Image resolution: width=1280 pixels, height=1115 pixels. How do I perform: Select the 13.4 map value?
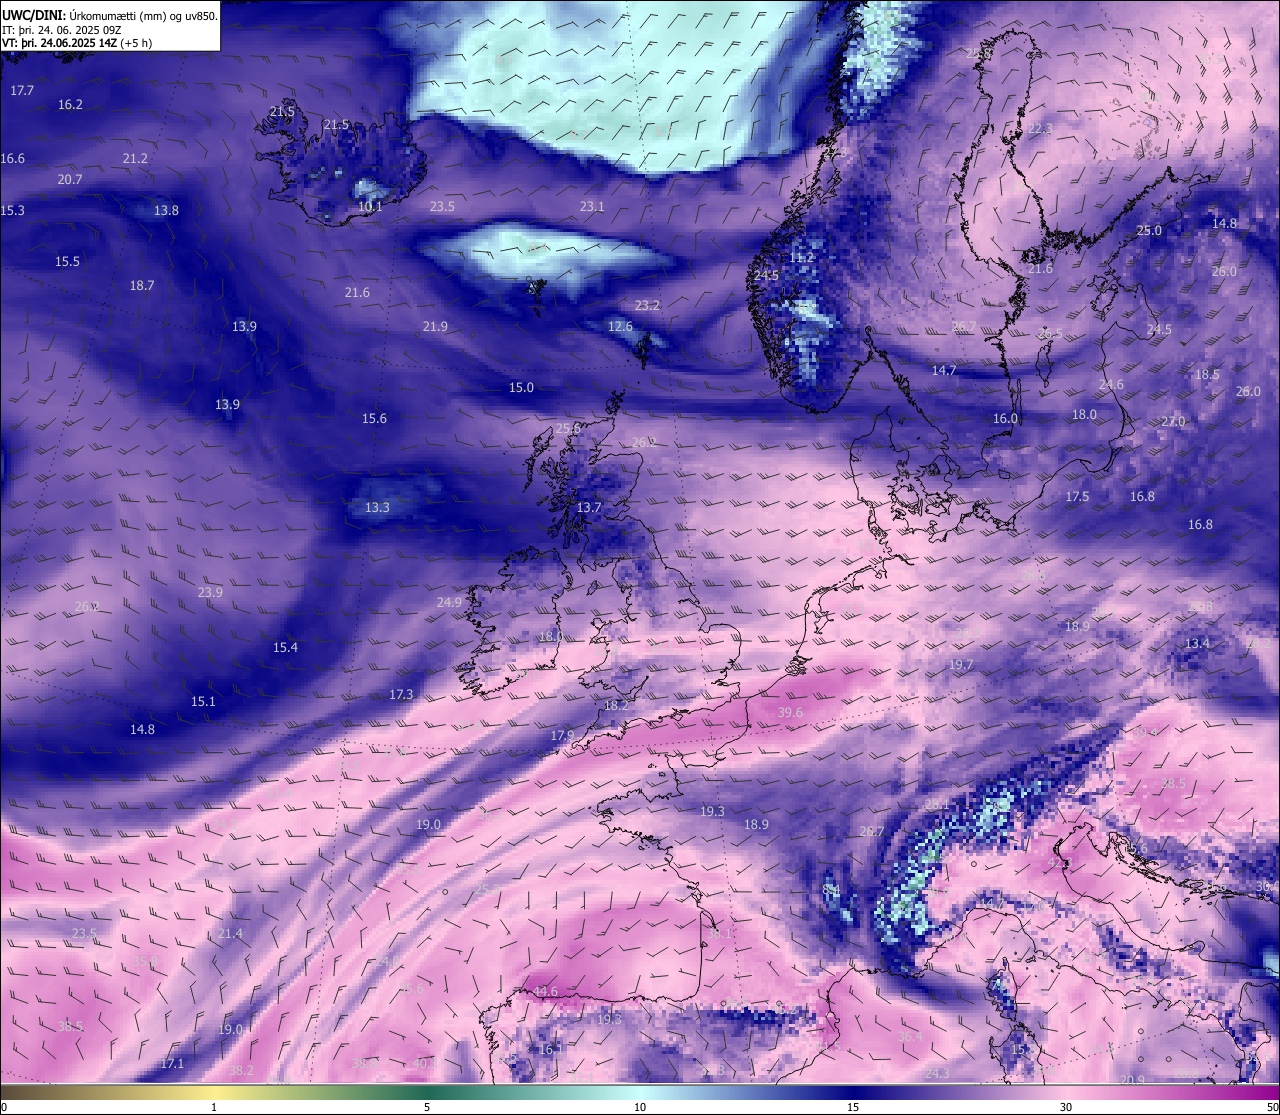(1197, 644)
